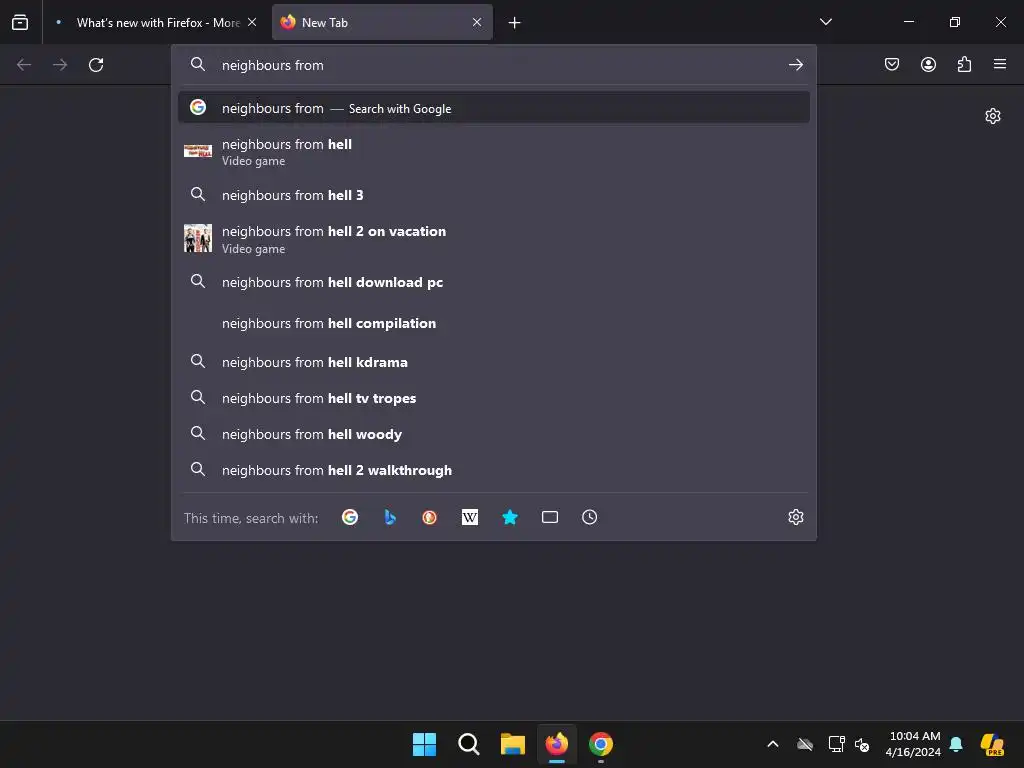Search this time with Bing
Image resolution: width=1024 pixels, height=768 pixels.
coord(390,517)
